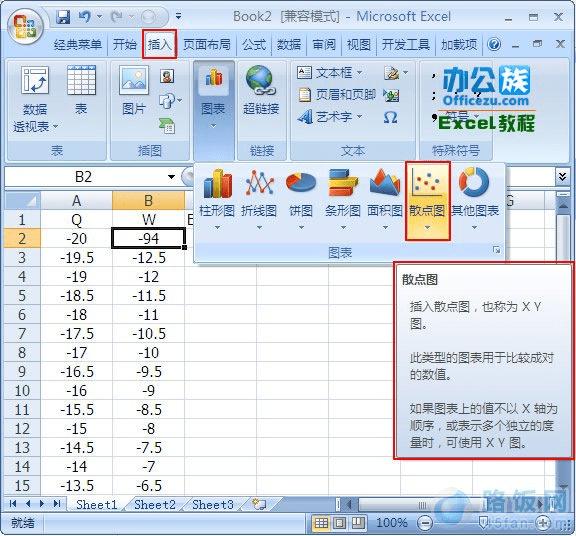The width and height of the screenshot is (576, 536).
Task: Expand the formula bar with double chevron
Action: (562, 177)
